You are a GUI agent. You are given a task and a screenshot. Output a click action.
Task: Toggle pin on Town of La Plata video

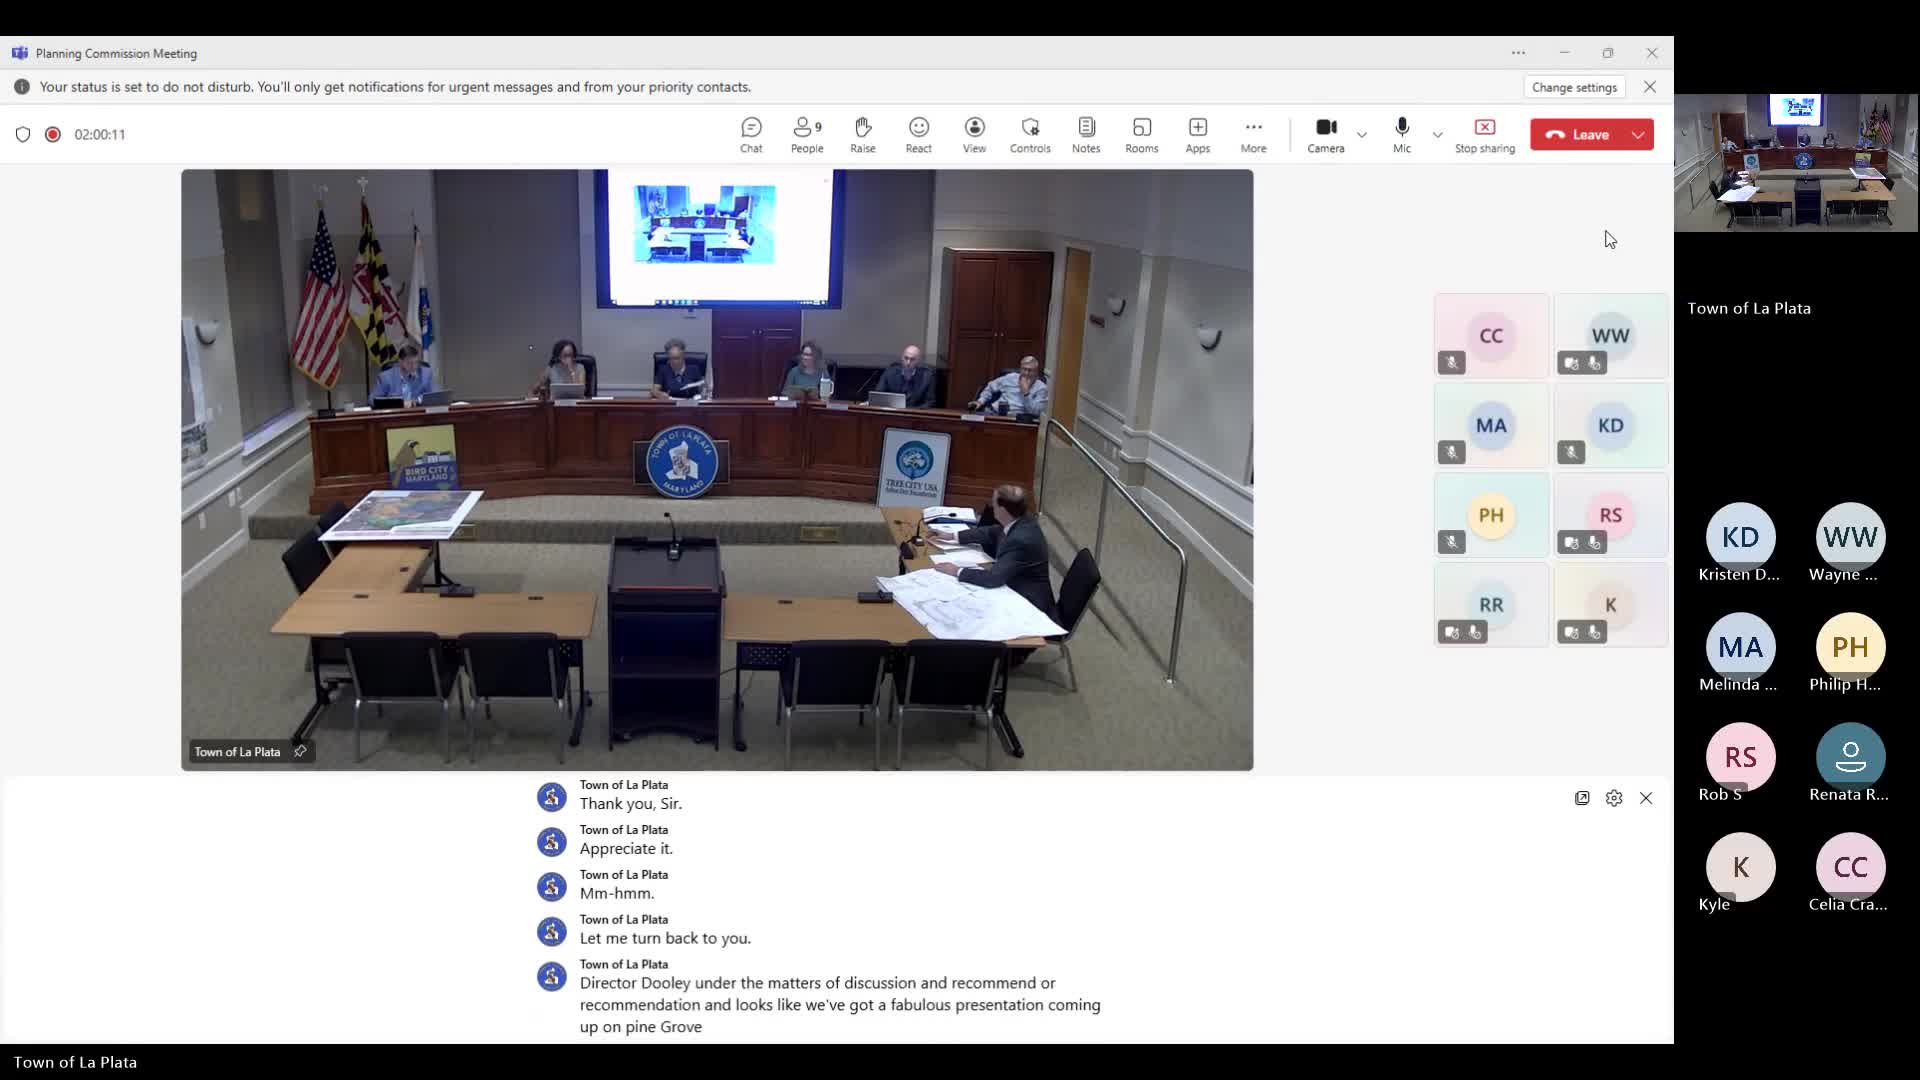point(300,751)
